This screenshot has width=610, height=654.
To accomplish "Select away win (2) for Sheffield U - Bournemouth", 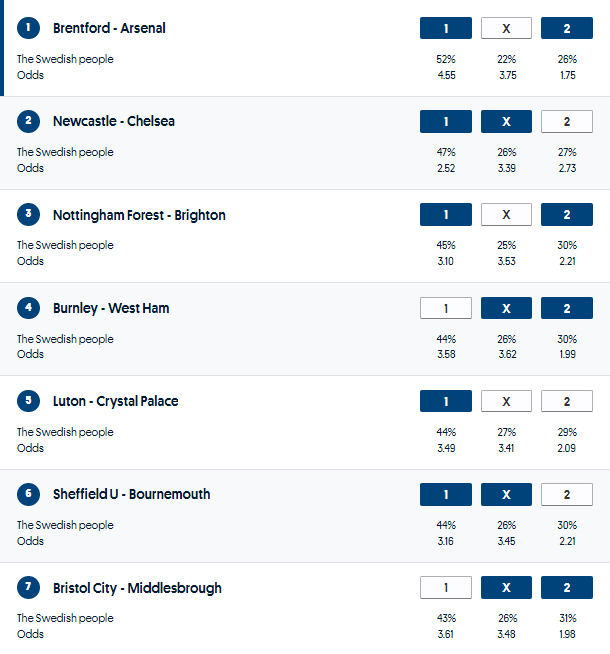I will (x=567, y=494).
